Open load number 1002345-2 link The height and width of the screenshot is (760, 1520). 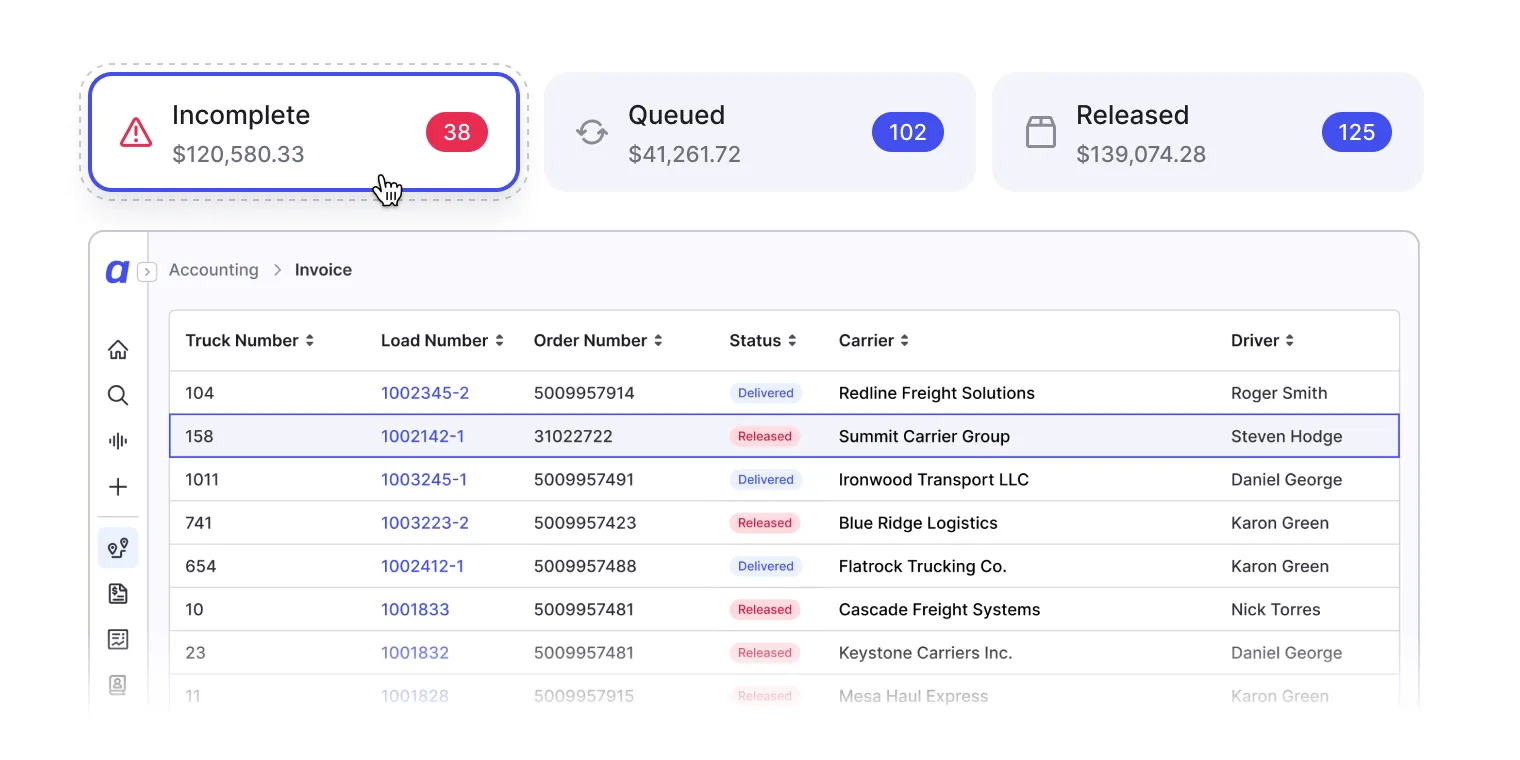point(425,393)
